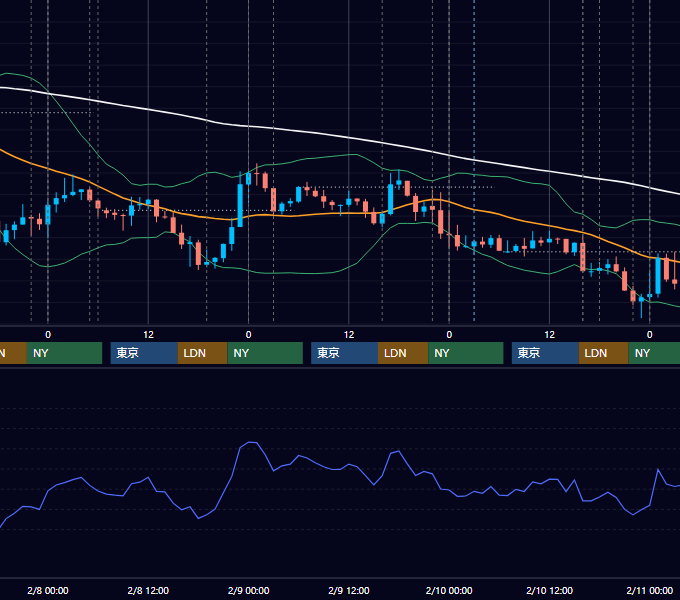Select the LDN session block on 2/8
680x600 pixels.
203,353
